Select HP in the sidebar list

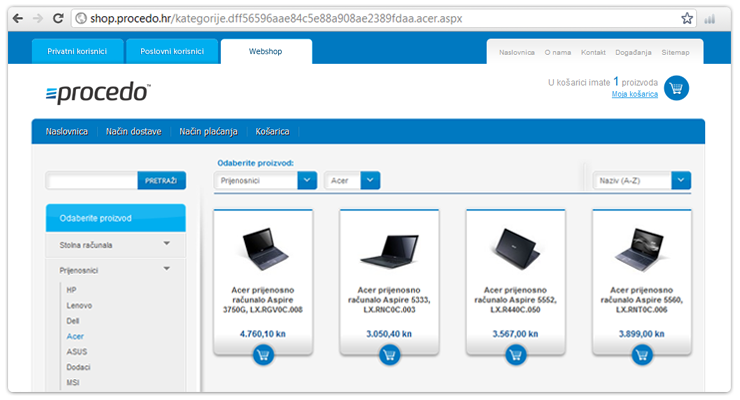[x=71, y=290]
